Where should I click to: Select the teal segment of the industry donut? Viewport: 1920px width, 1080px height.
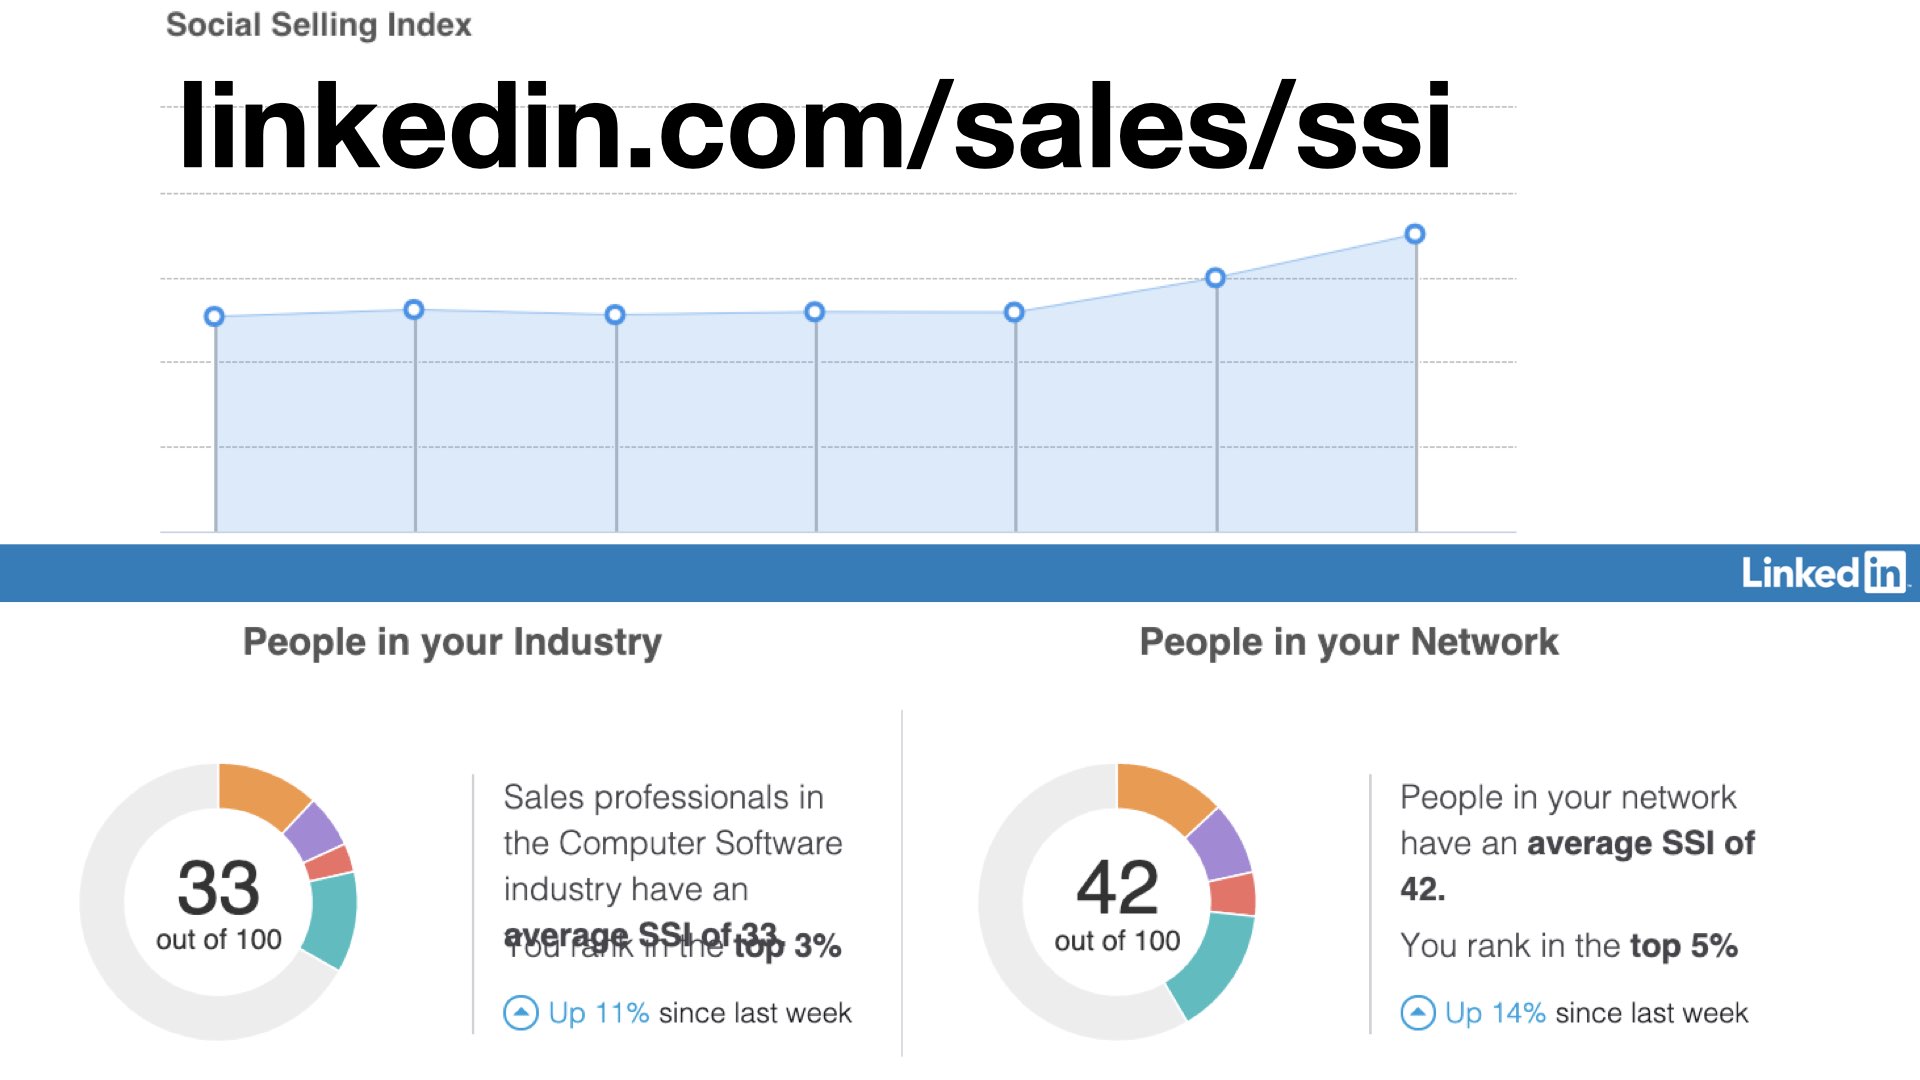(x=331, y=918)
